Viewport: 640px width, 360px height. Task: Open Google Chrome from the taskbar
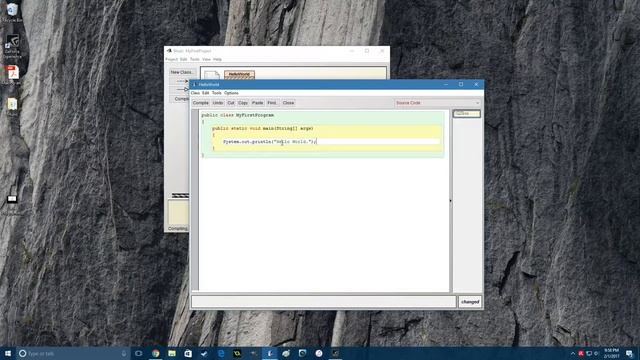(156, 353)
